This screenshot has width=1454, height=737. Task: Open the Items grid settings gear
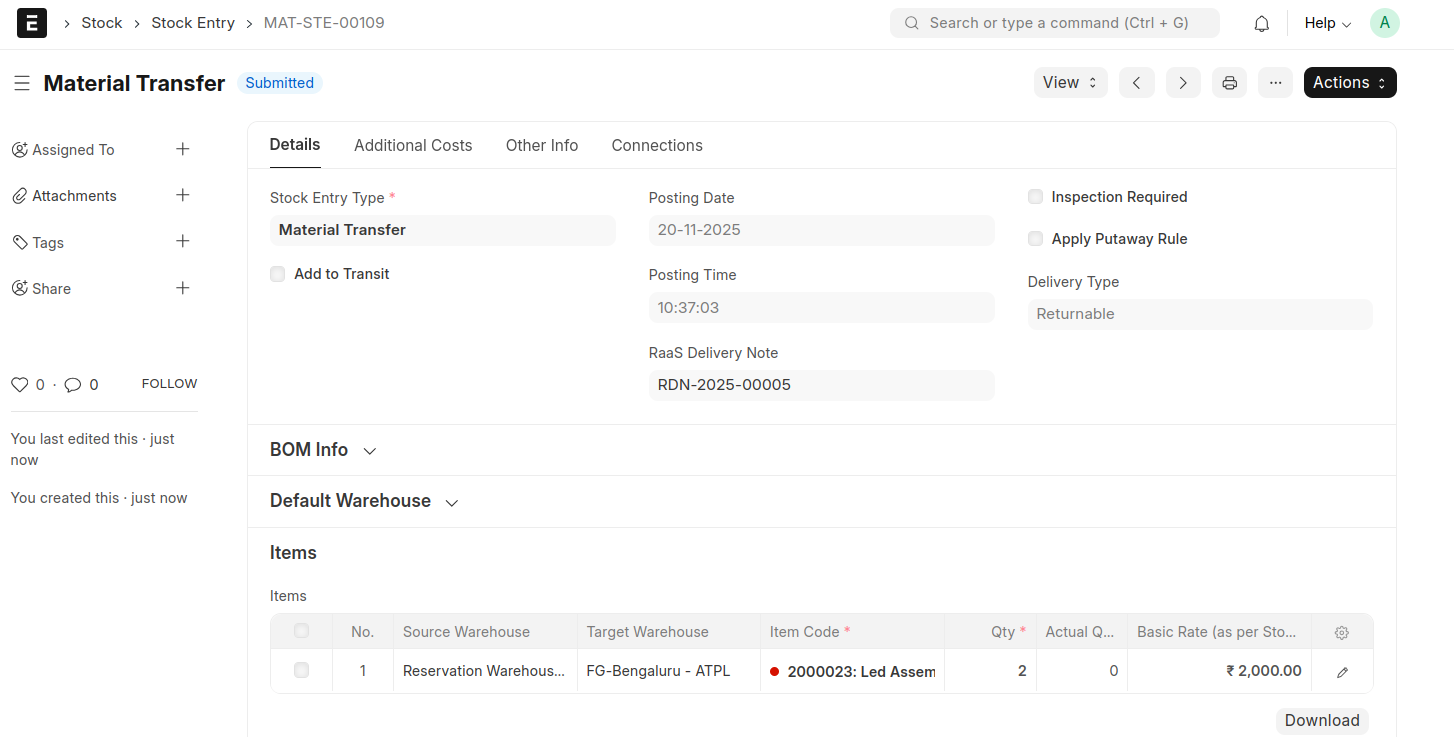[1341, 631]
